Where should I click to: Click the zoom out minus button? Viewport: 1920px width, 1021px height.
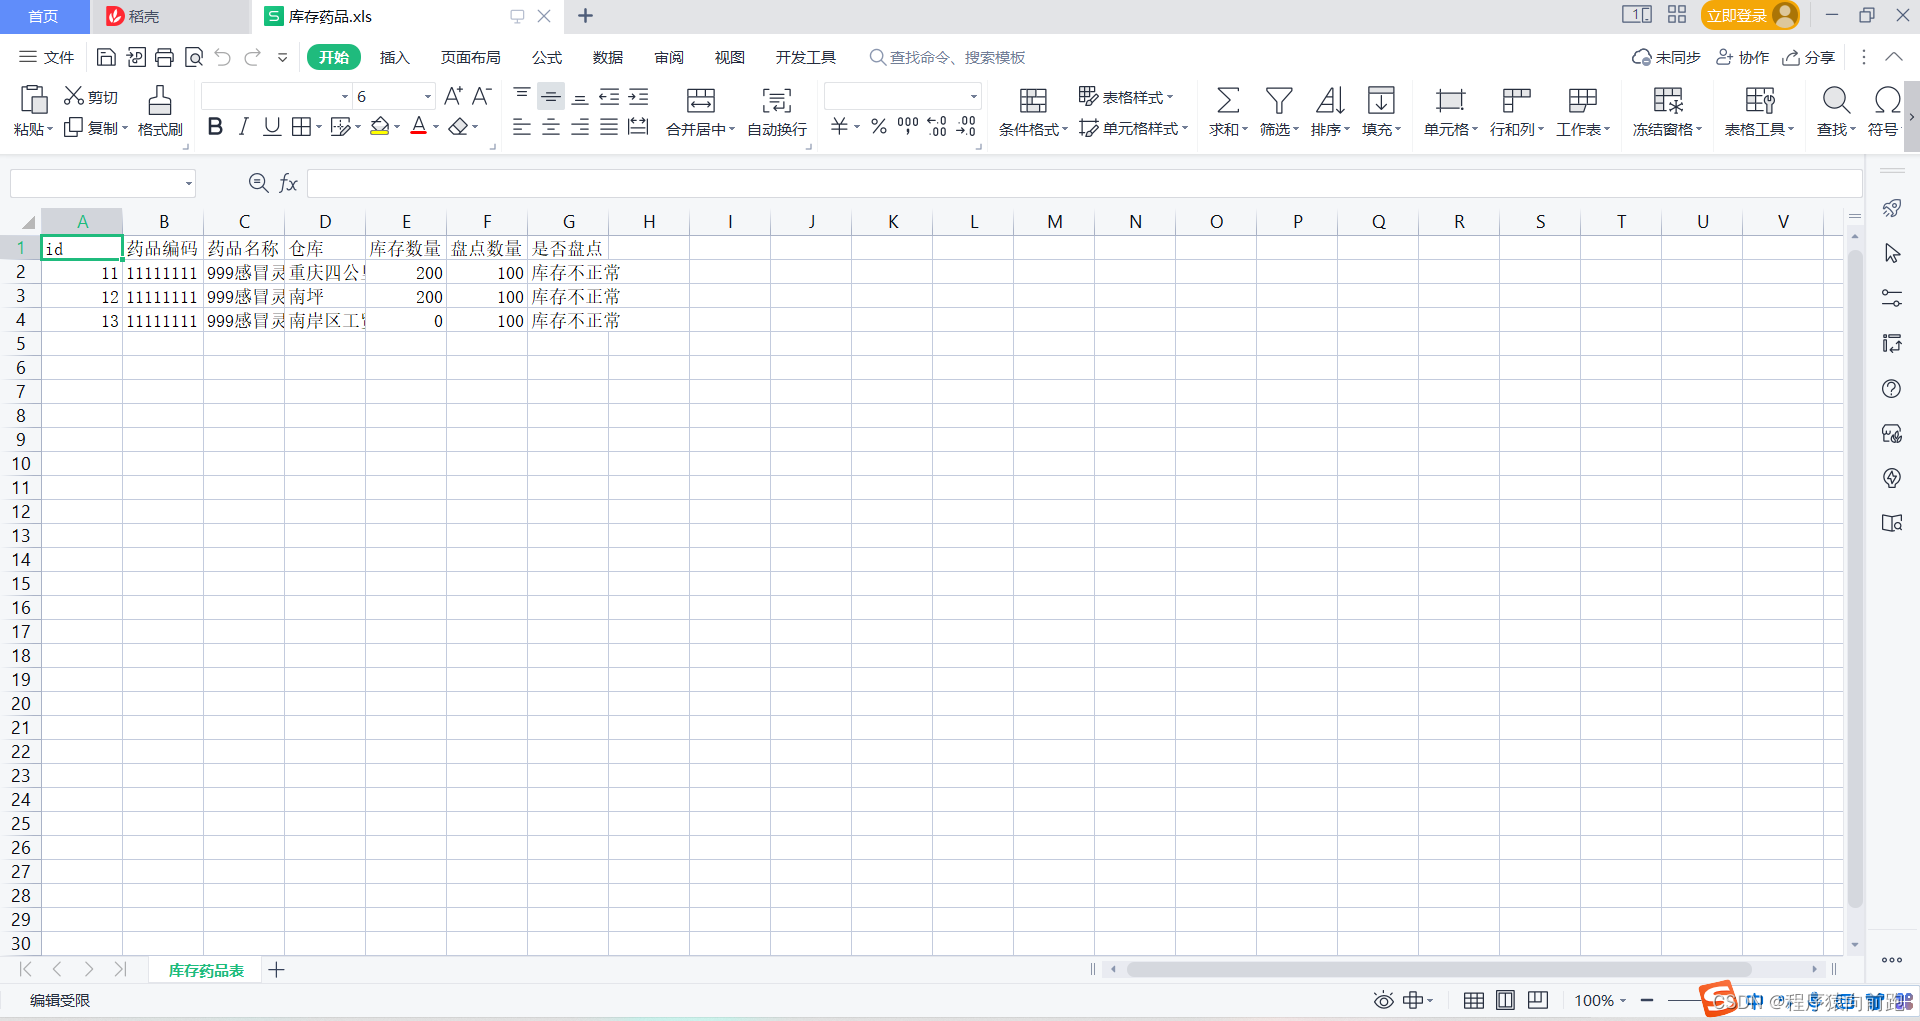1647,1000
